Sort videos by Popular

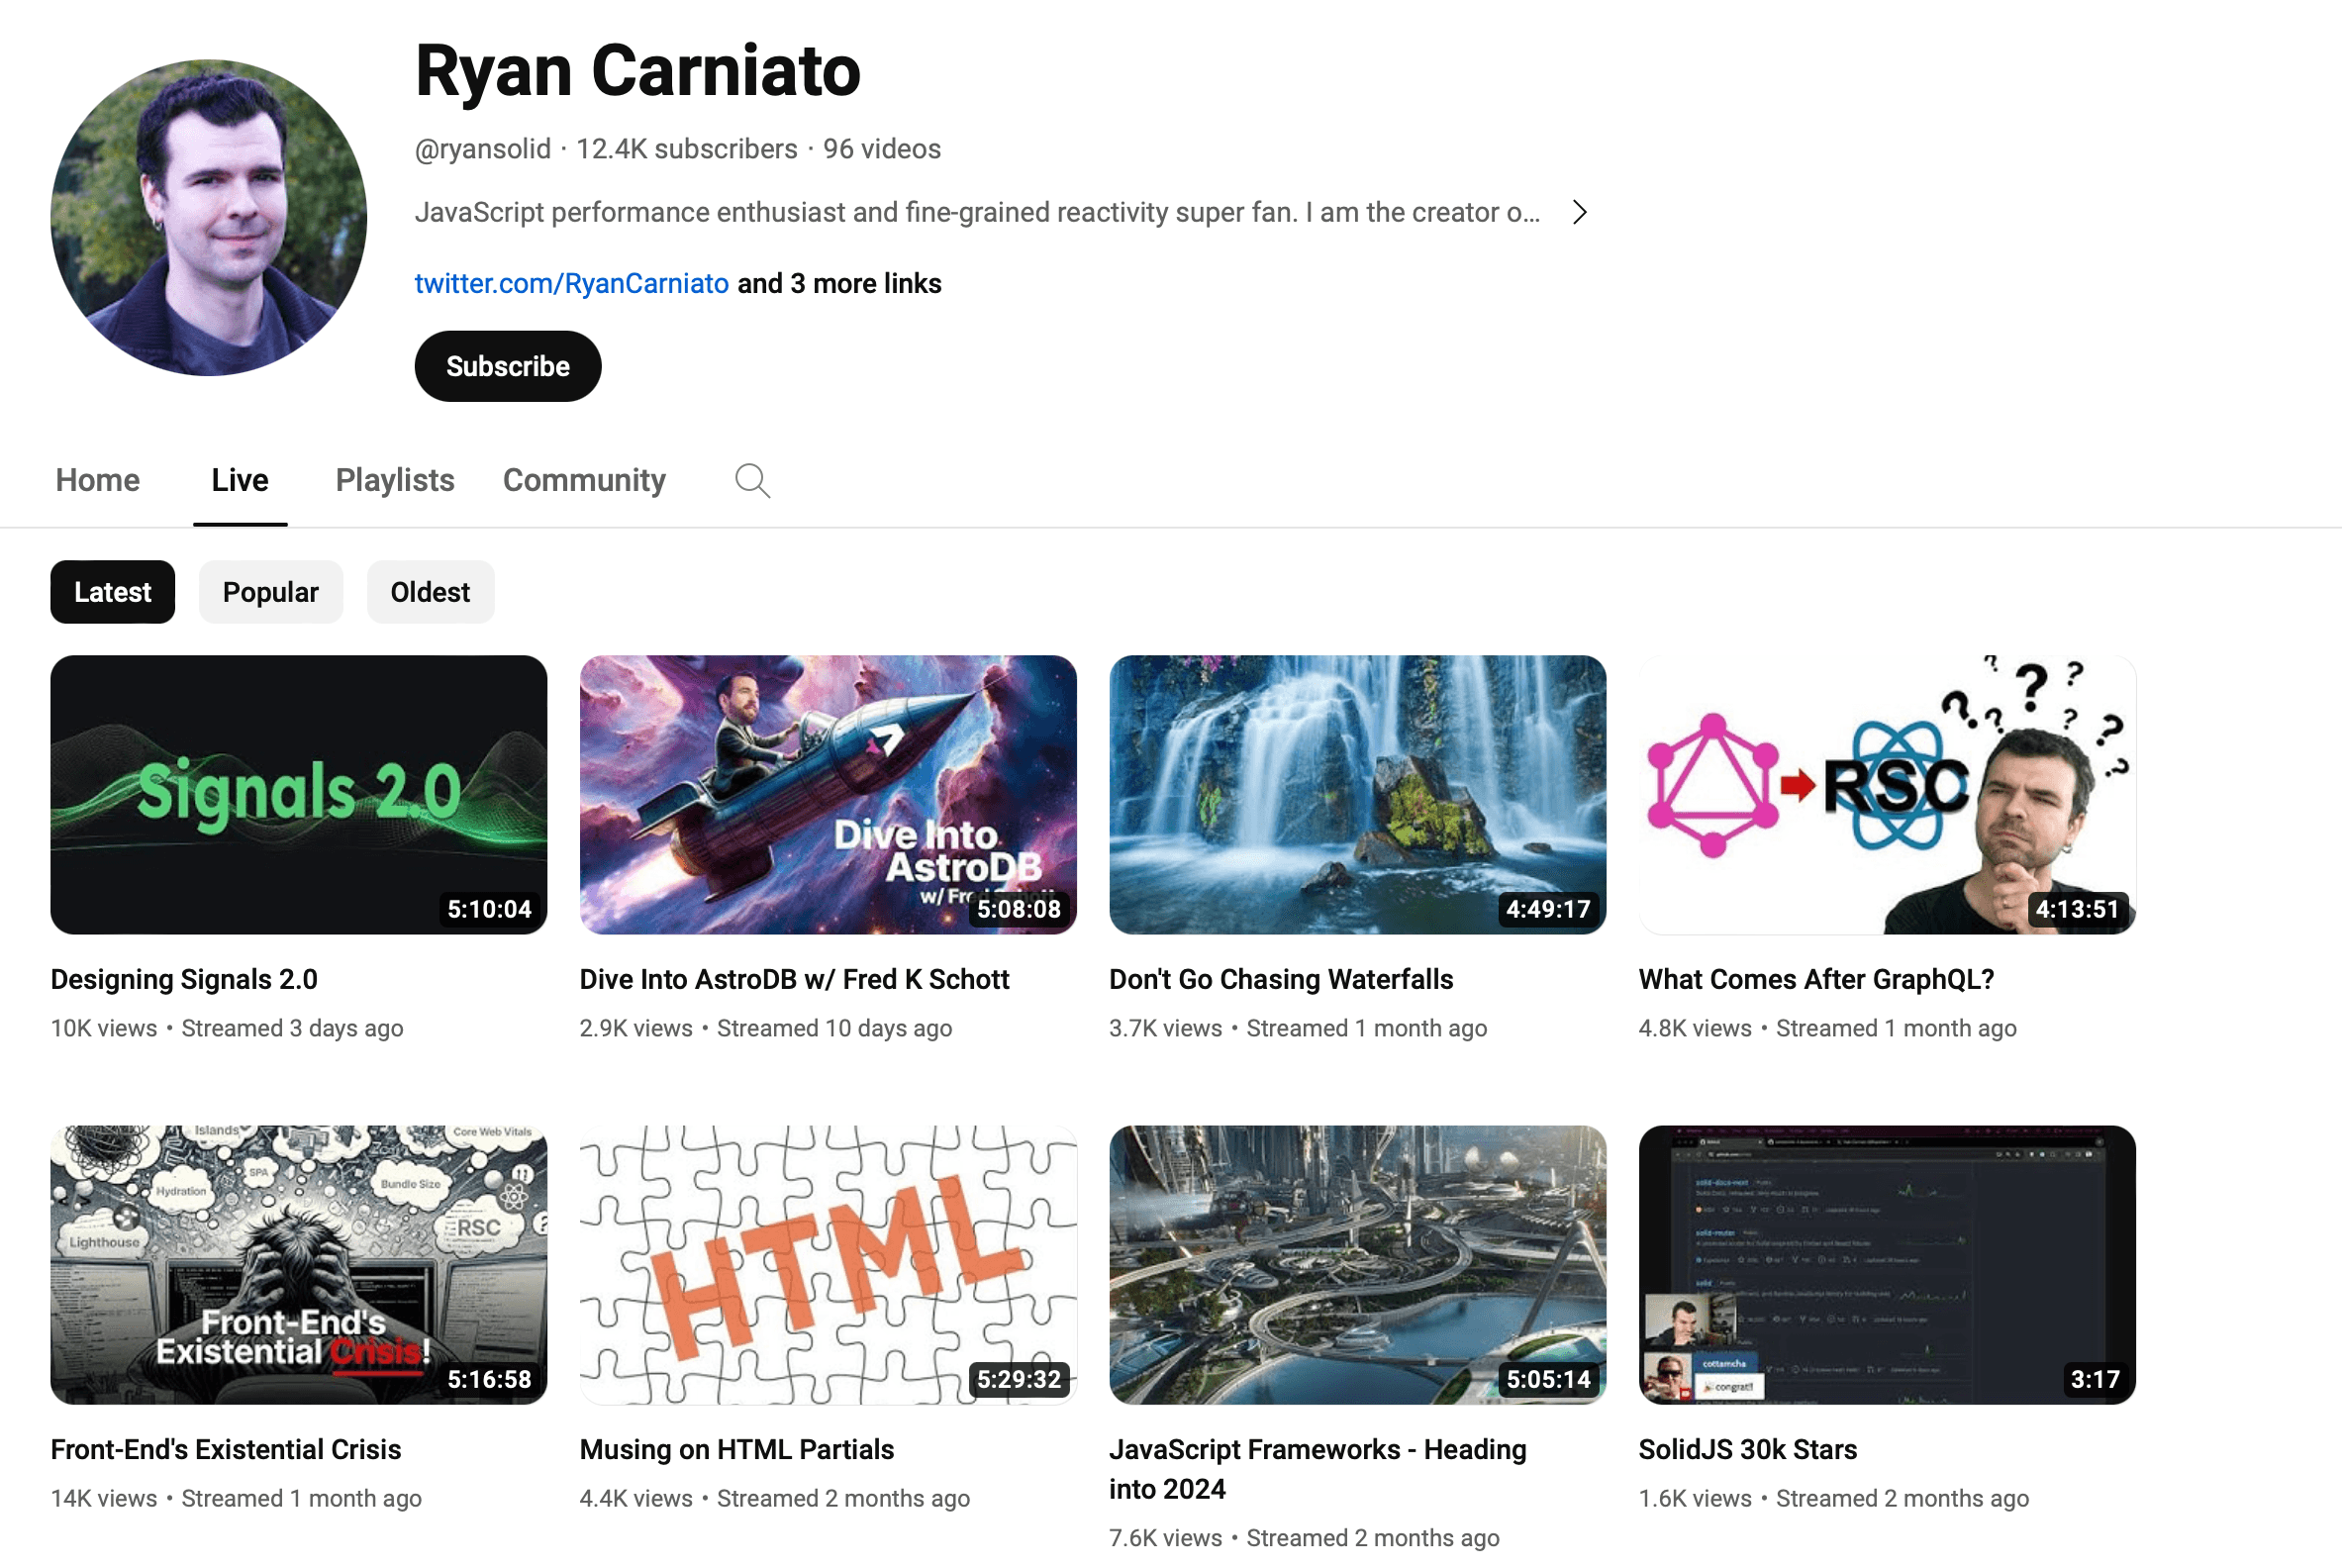point(270,592)
